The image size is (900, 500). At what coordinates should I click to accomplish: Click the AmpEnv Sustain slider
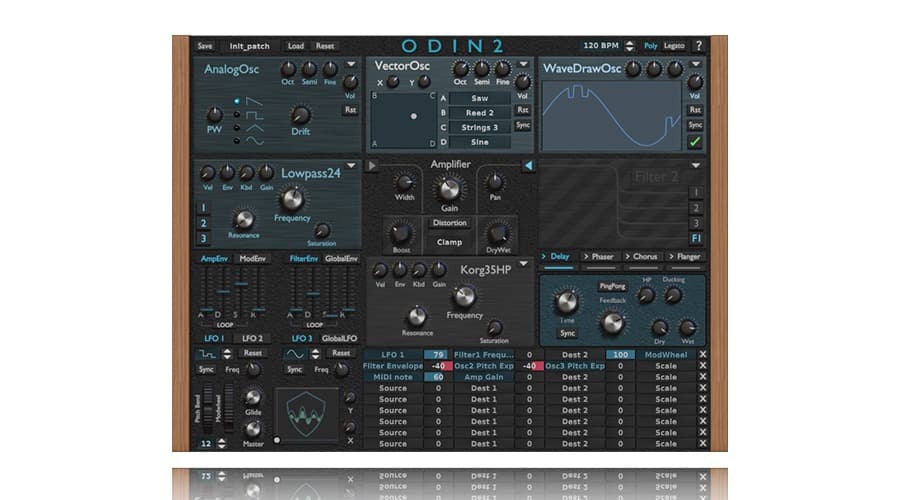pos(241,290)
